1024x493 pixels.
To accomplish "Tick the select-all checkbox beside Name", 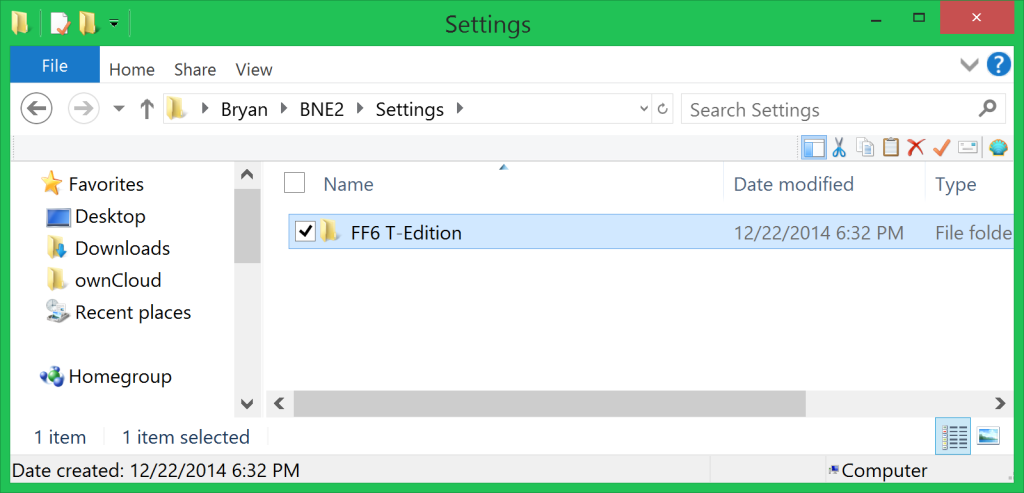I will (x=295, y=183).
